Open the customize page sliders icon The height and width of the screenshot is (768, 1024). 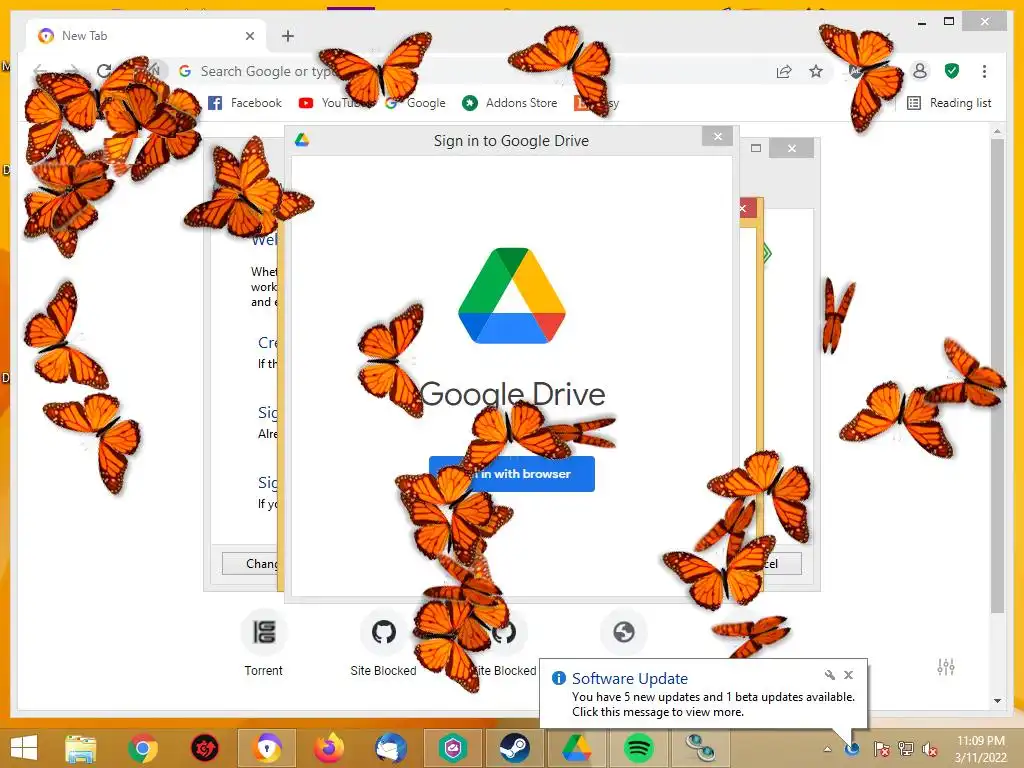(946, 667)
